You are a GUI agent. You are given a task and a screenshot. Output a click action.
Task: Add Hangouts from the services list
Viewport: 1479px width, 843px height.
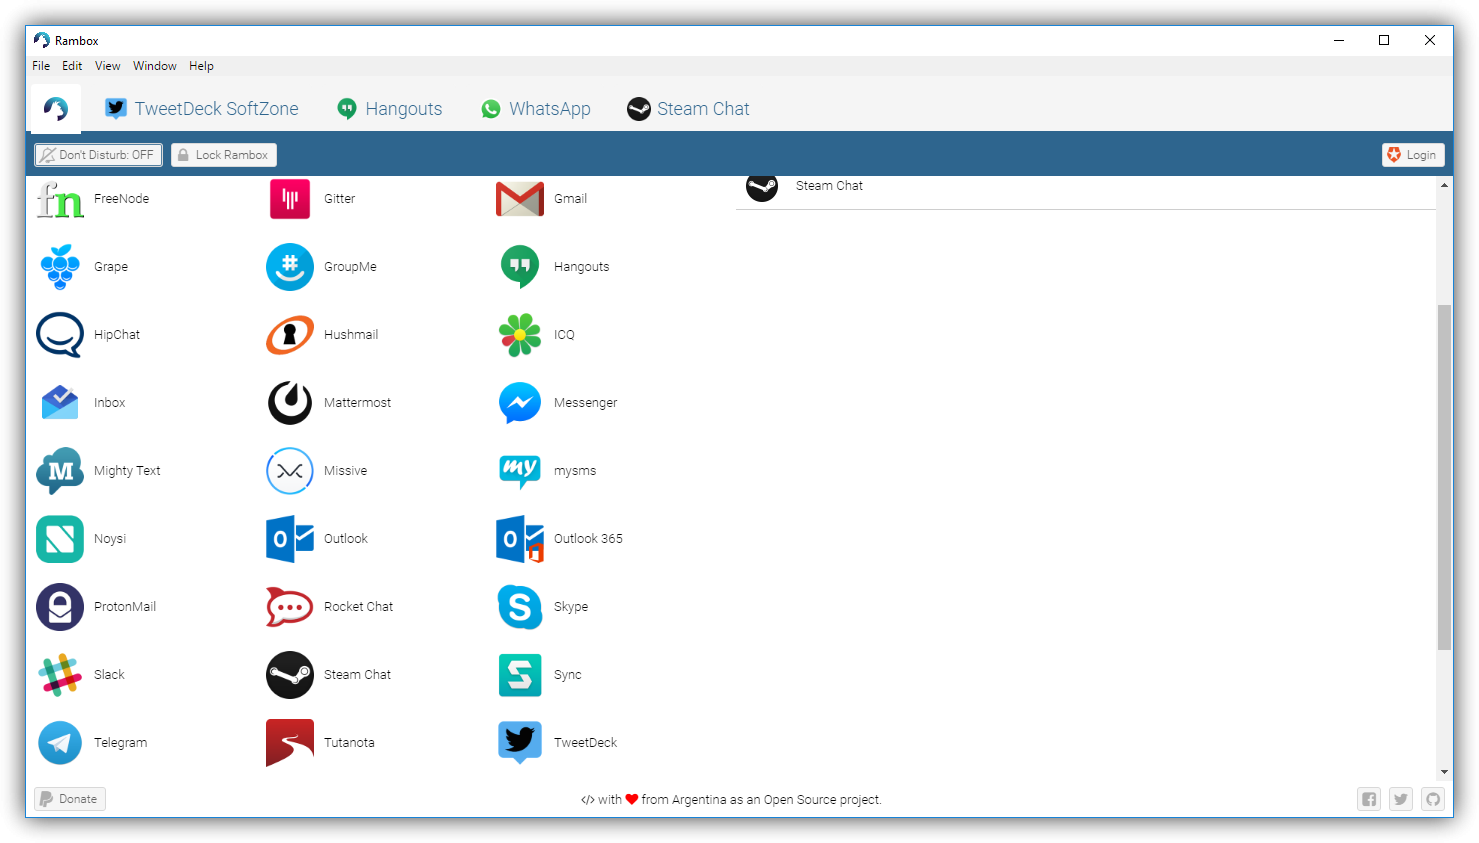click(520, 267)
